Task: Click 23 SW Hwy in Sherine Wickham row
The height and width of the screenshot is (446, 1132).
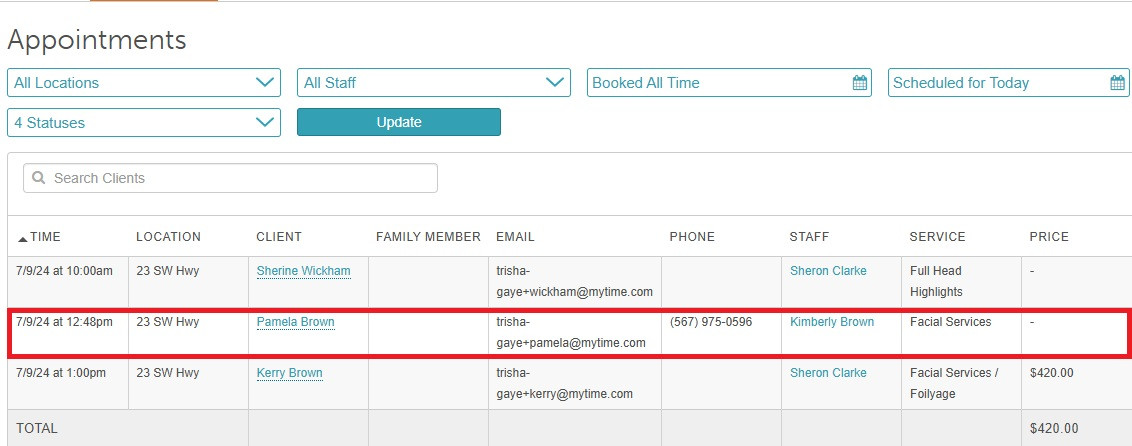Action: [x=167, y=271]
